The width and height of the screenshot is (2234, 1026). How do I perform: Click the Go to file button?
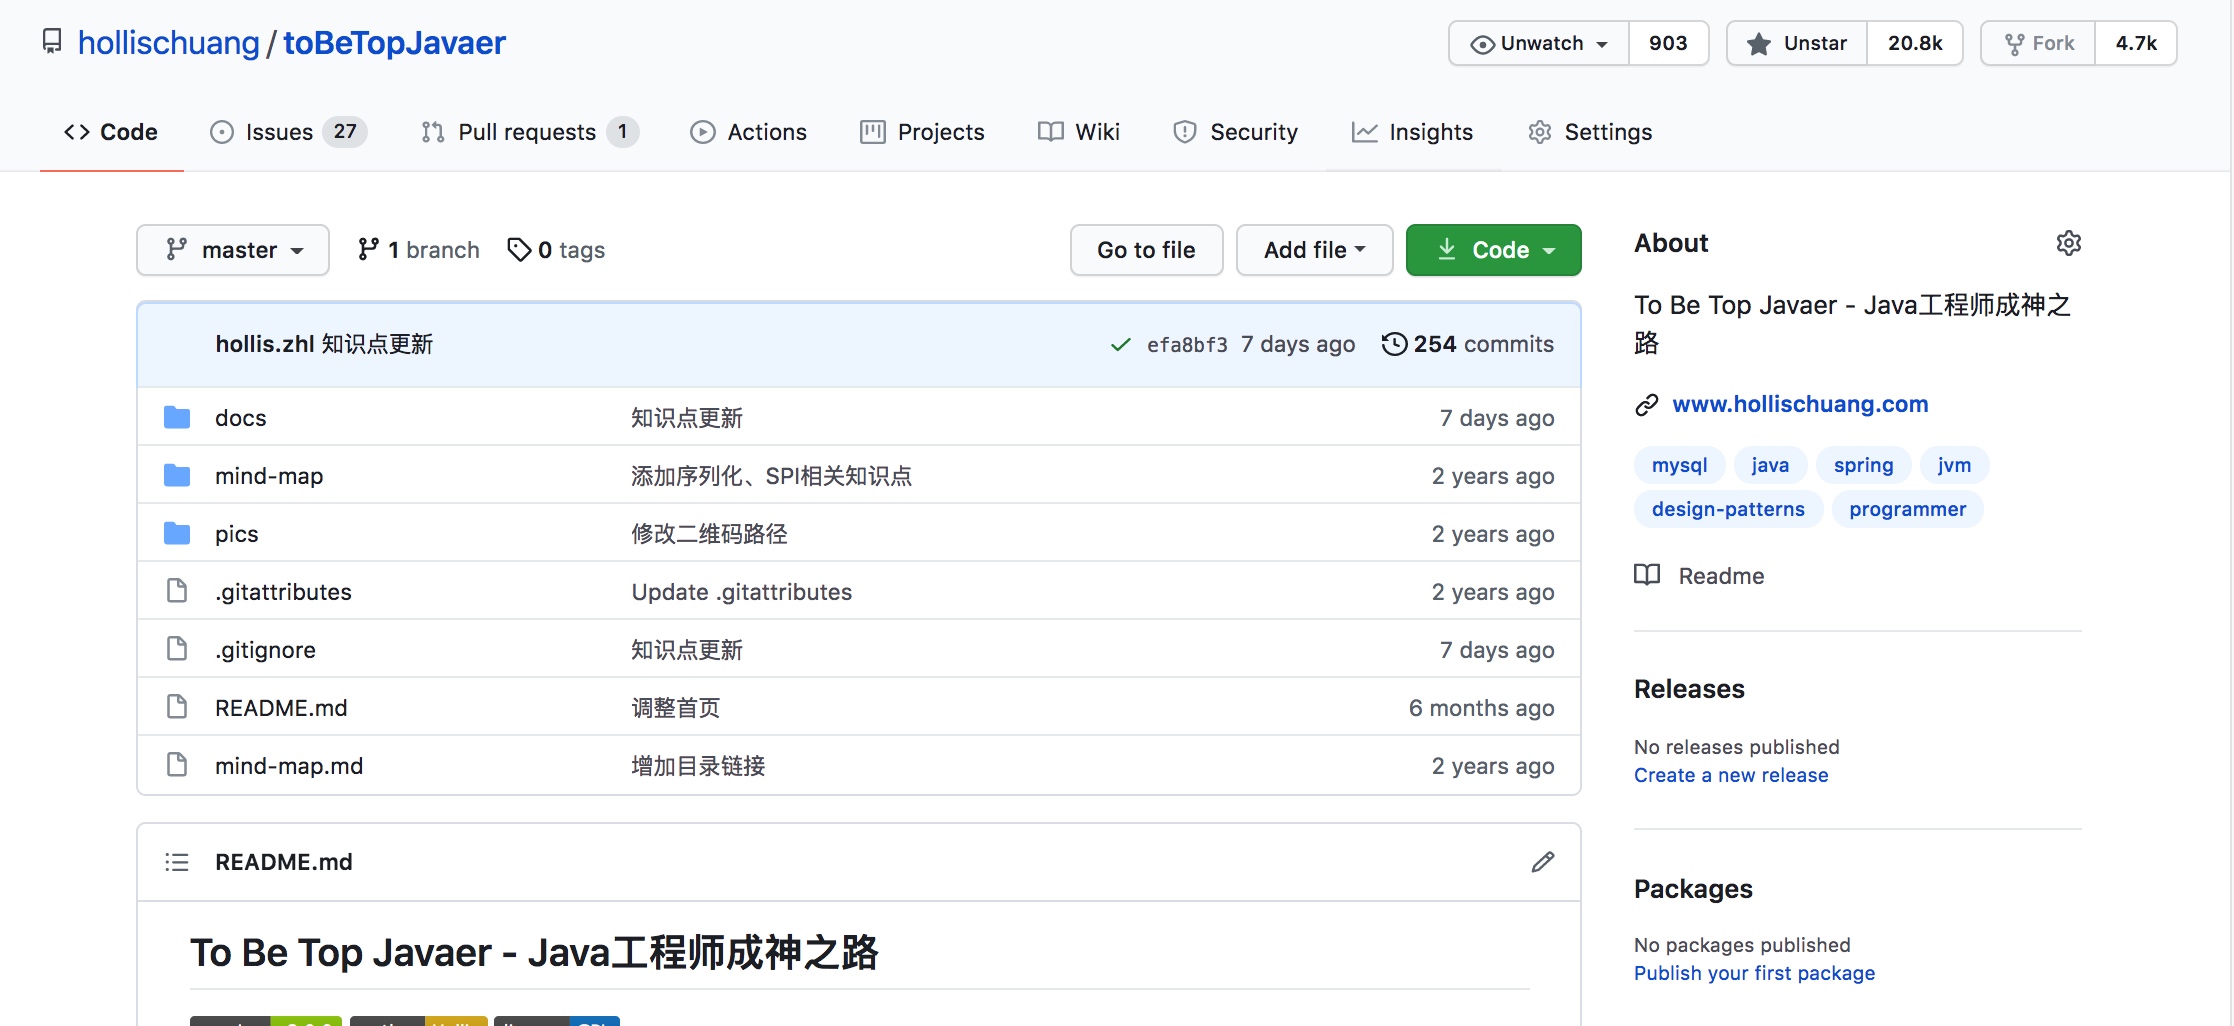point(1146,250)
